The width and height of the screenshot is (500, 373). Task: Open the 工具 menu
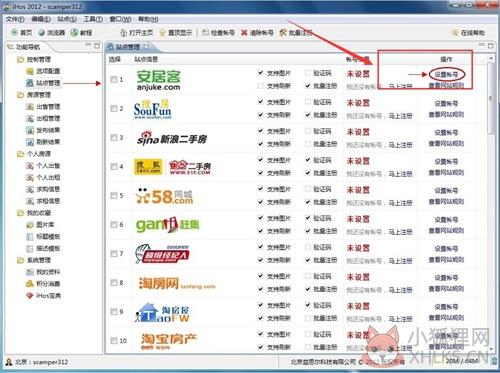click(93, 19)
